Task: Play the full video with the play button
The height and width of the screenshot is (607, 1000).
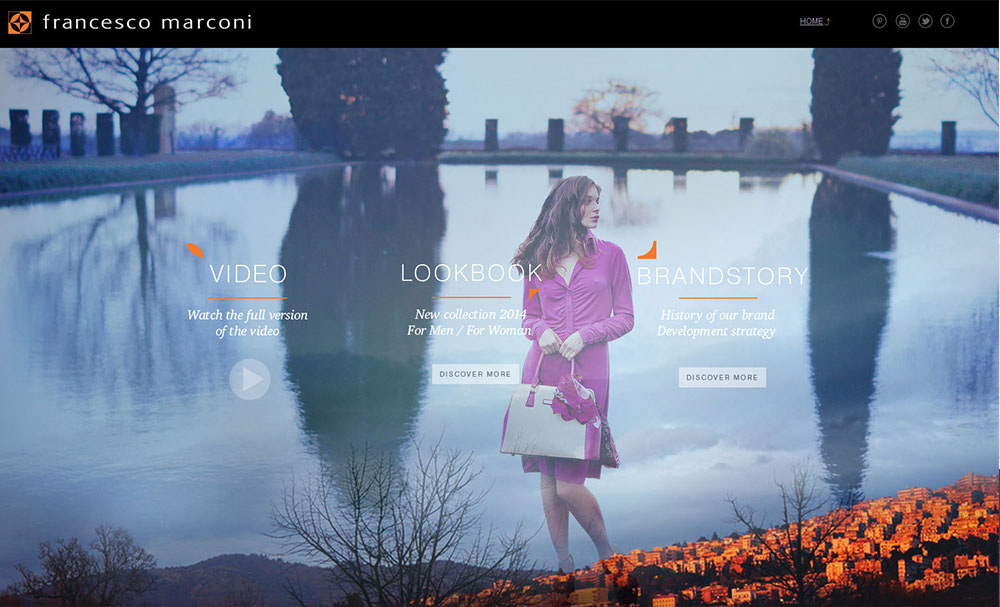Action: [x=249, y=379]
